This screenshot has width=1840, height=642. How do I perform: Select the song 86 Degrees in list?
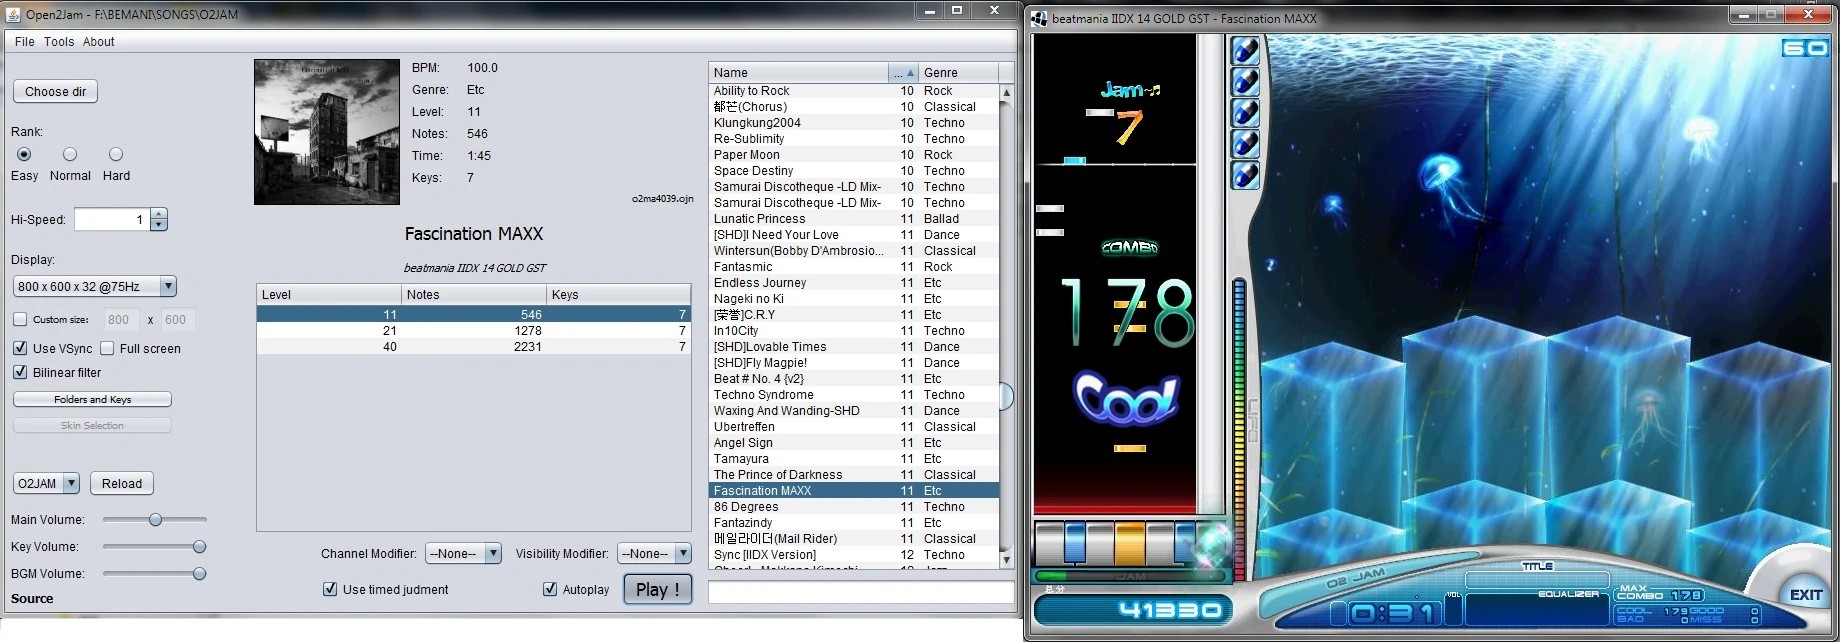(x=746, y=507)
